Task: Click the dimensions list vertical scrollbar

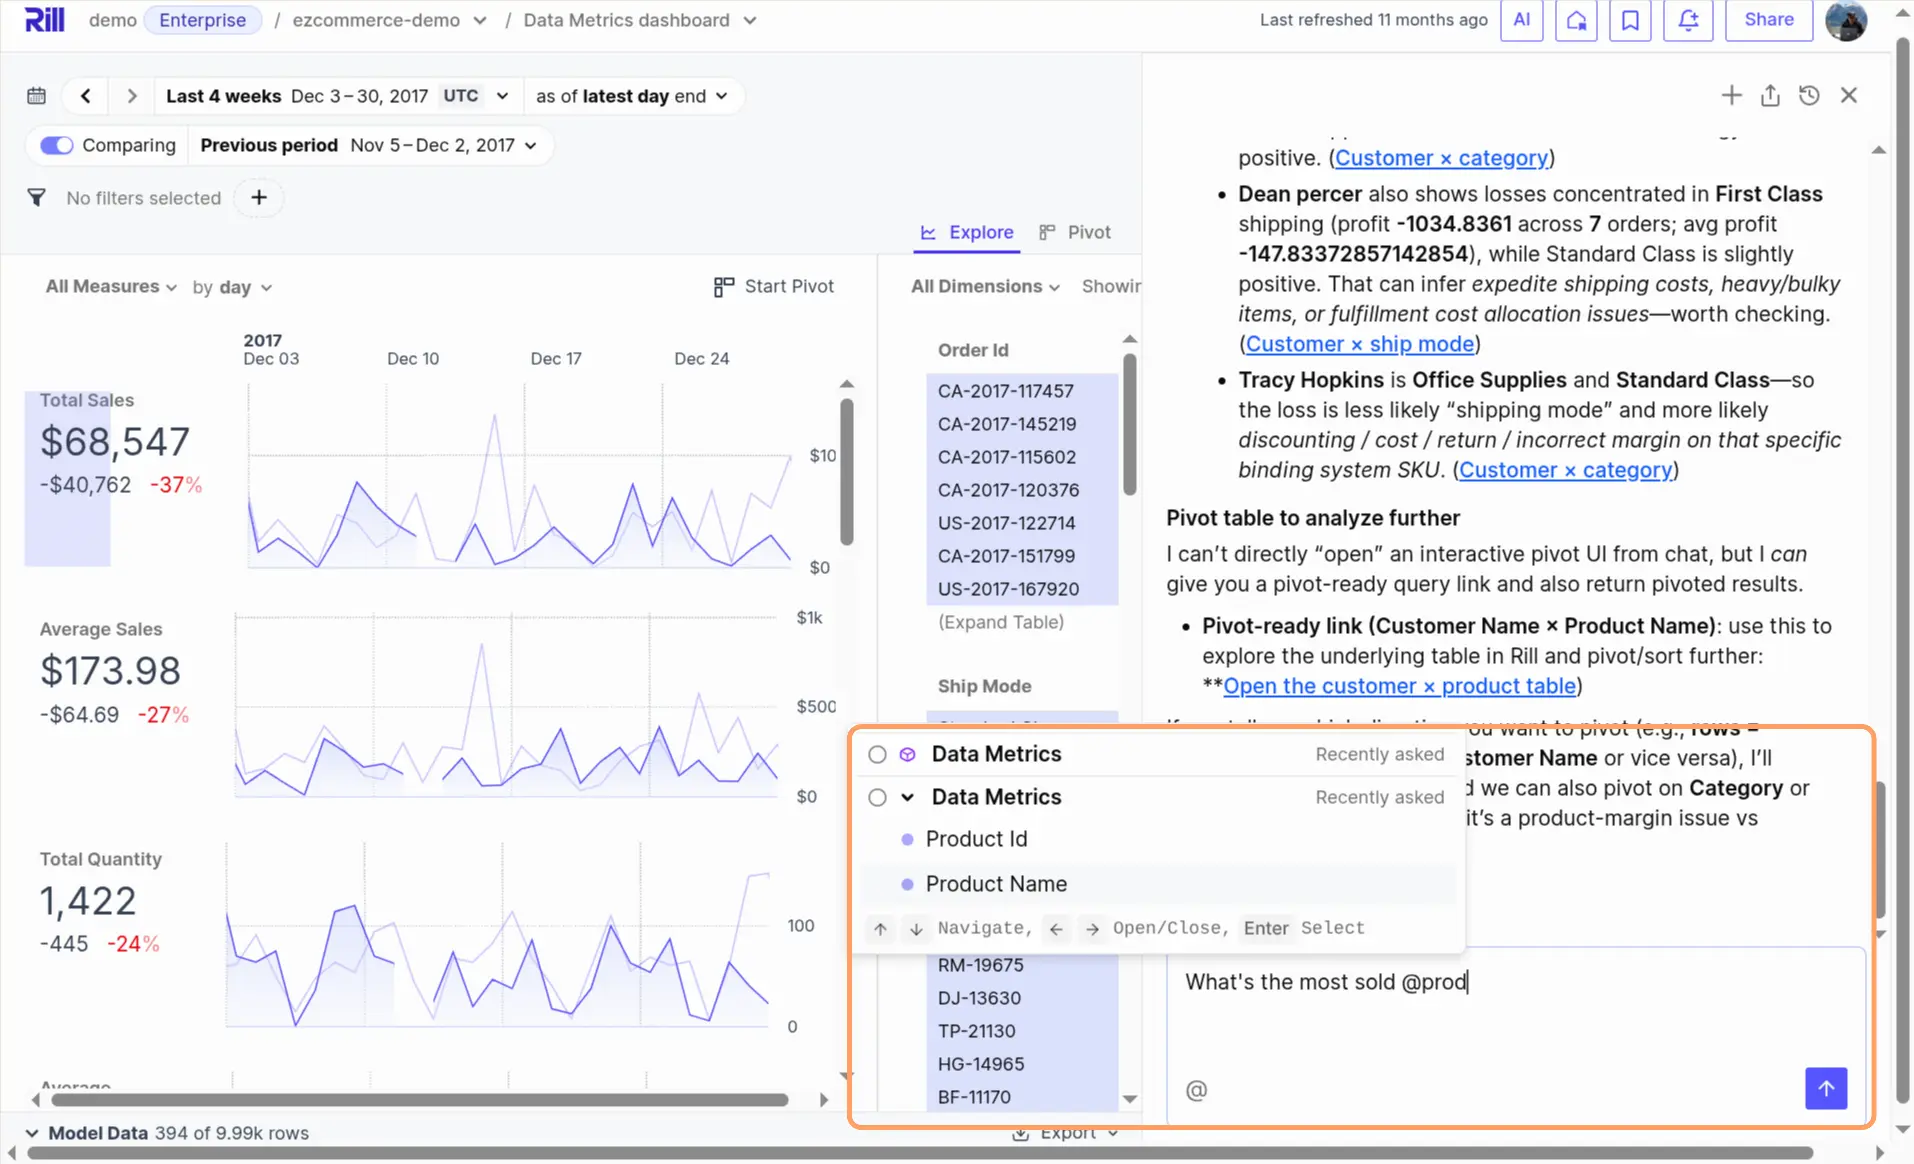Action: point(1130,425)
